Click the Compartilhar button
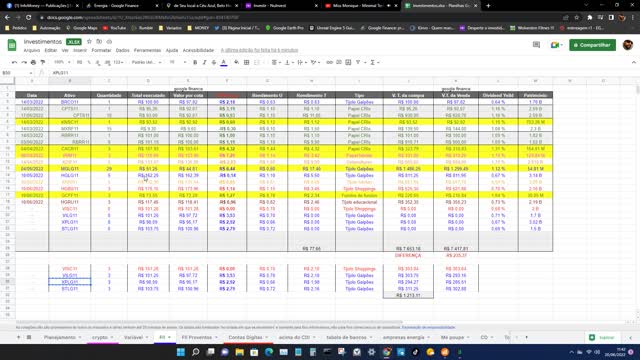 coord(592,45)
